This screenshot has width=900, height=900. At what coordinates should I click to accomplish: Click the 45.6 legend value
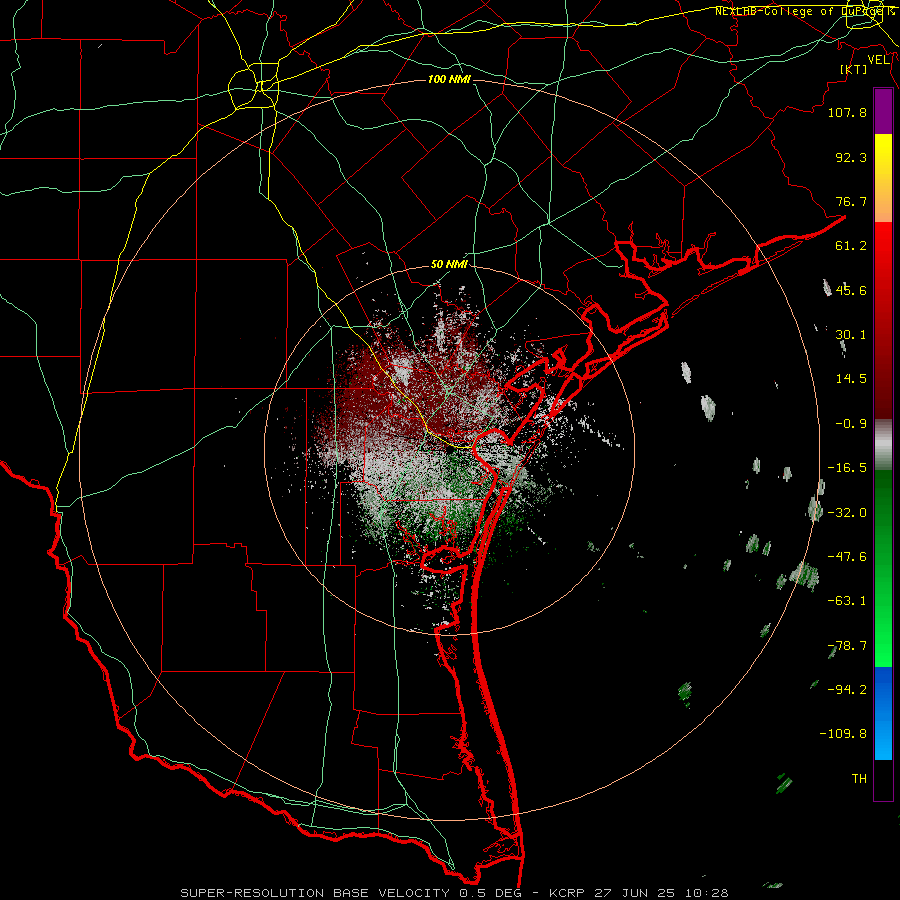(x=851, y=290)
